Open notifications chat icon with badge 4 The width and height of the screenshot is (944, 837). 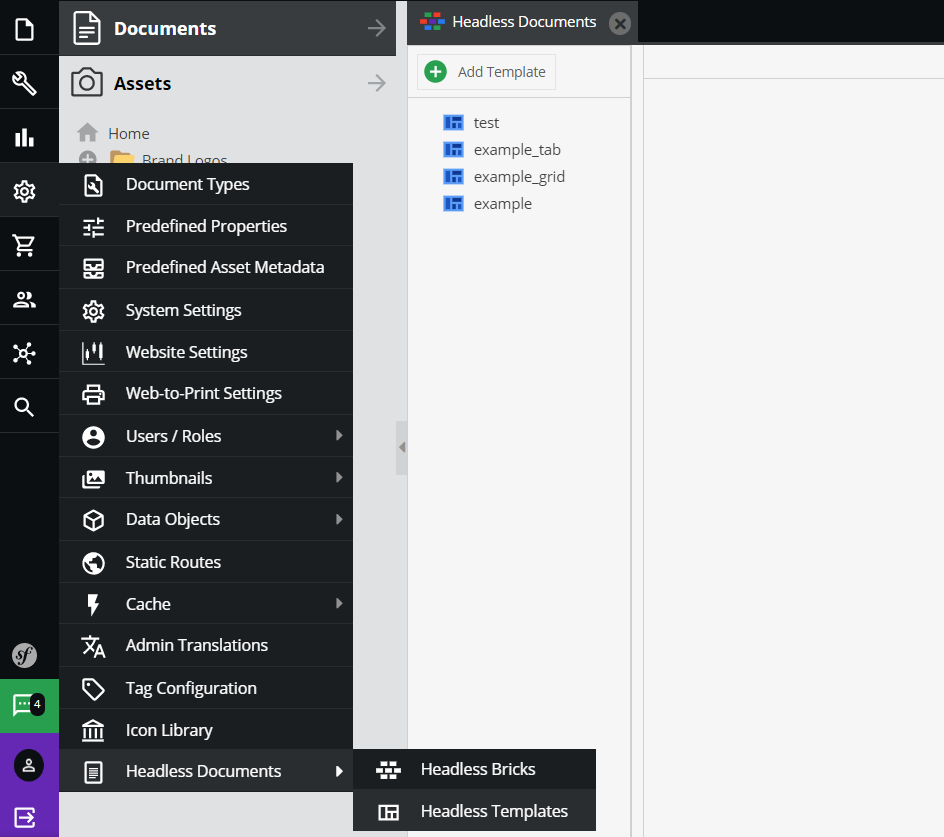point(29,705)
